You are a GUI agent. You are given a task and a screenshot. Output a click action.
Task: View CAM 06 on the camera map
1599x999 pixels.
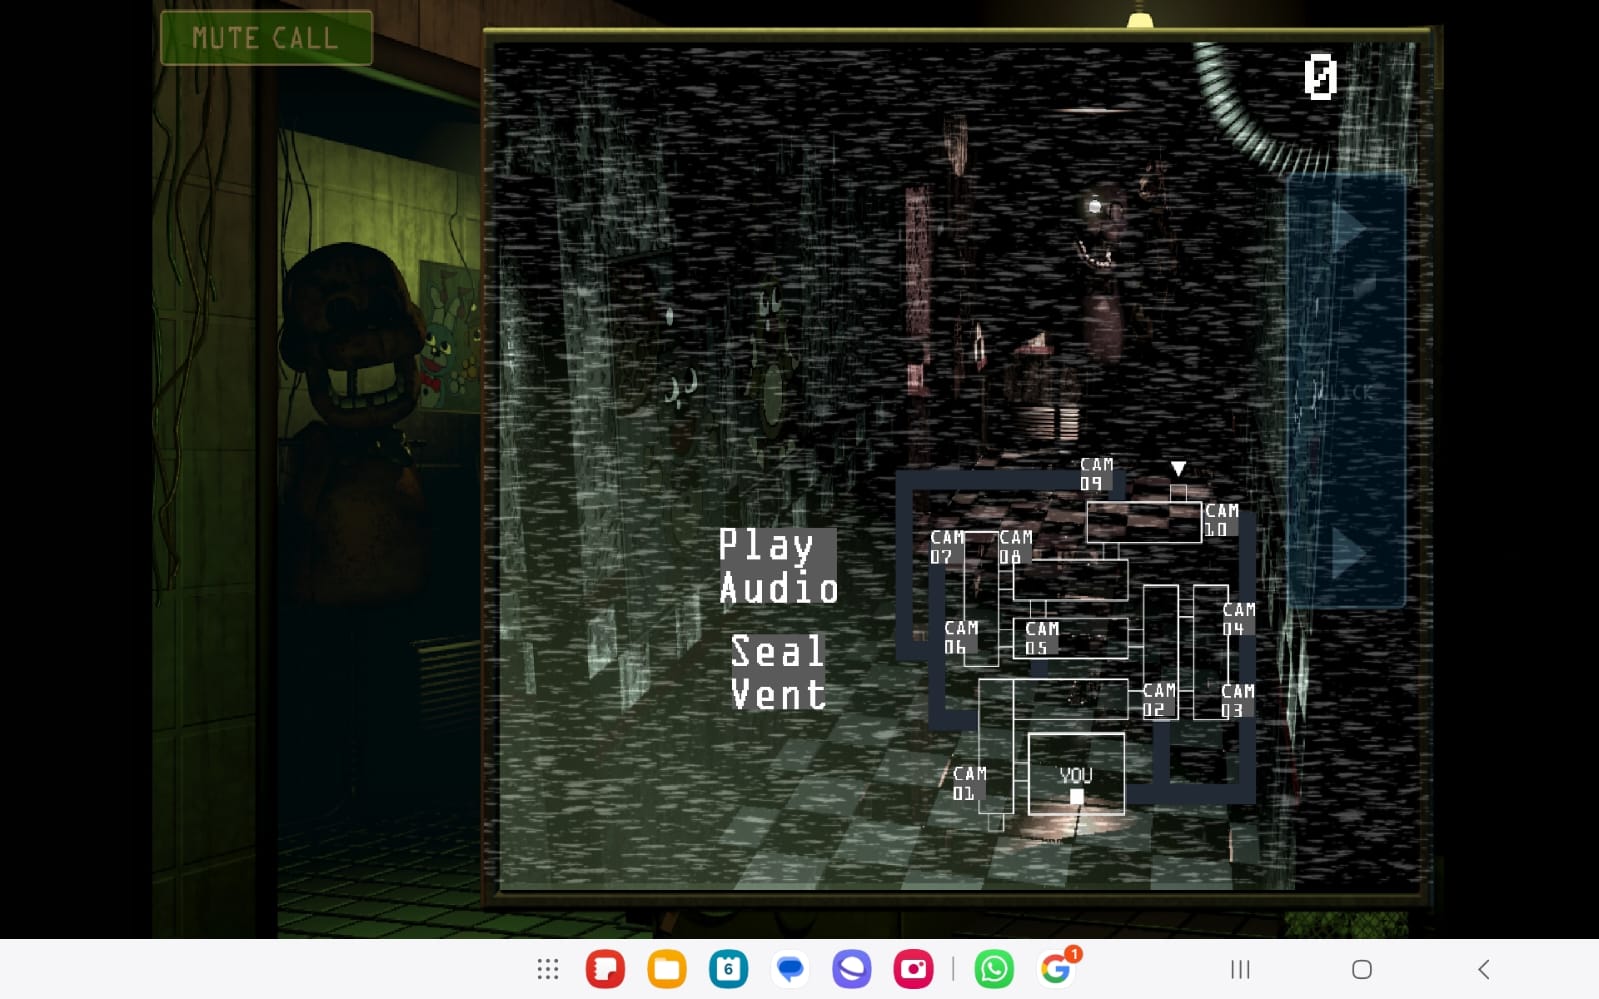coord(961,638)
